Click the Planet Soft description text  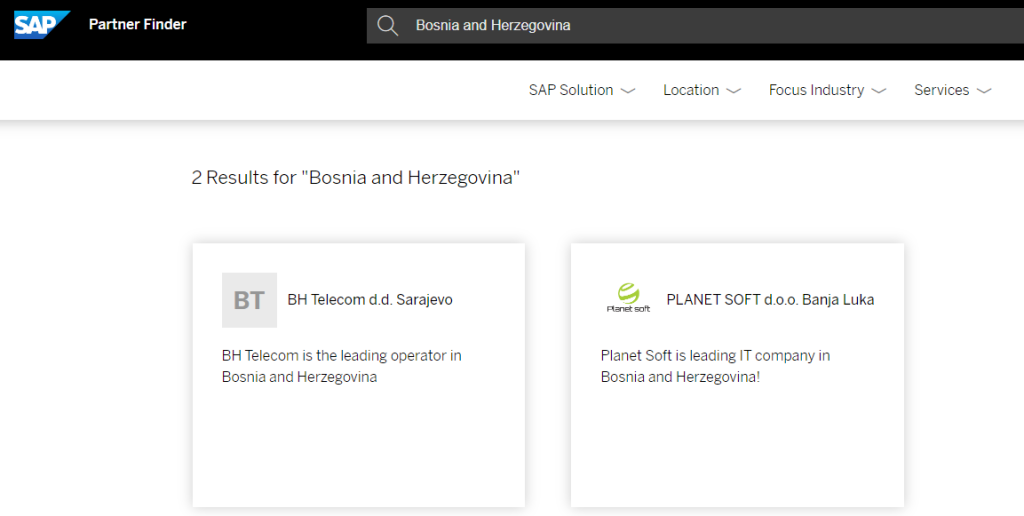715,366
